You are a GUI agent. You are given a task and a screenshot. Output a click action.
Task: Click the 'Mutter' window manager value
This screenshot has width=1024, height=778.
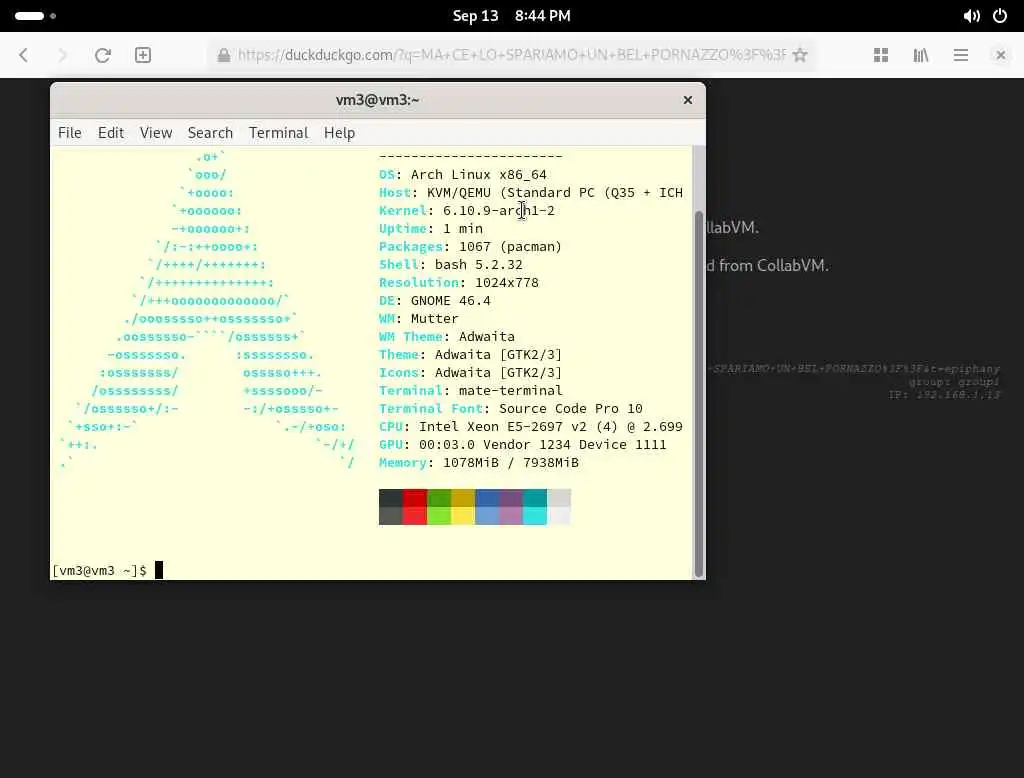434,318
